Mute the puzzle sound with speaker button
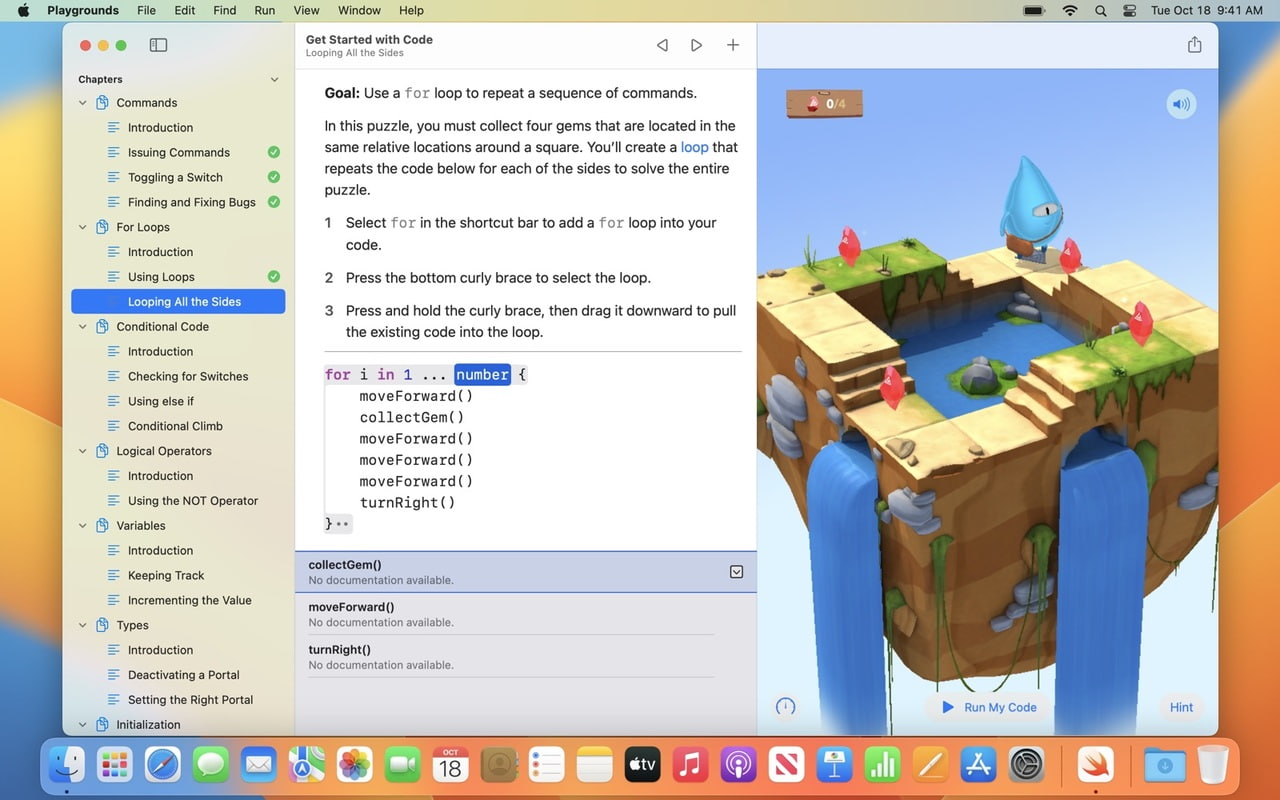 click(1181, 104)
